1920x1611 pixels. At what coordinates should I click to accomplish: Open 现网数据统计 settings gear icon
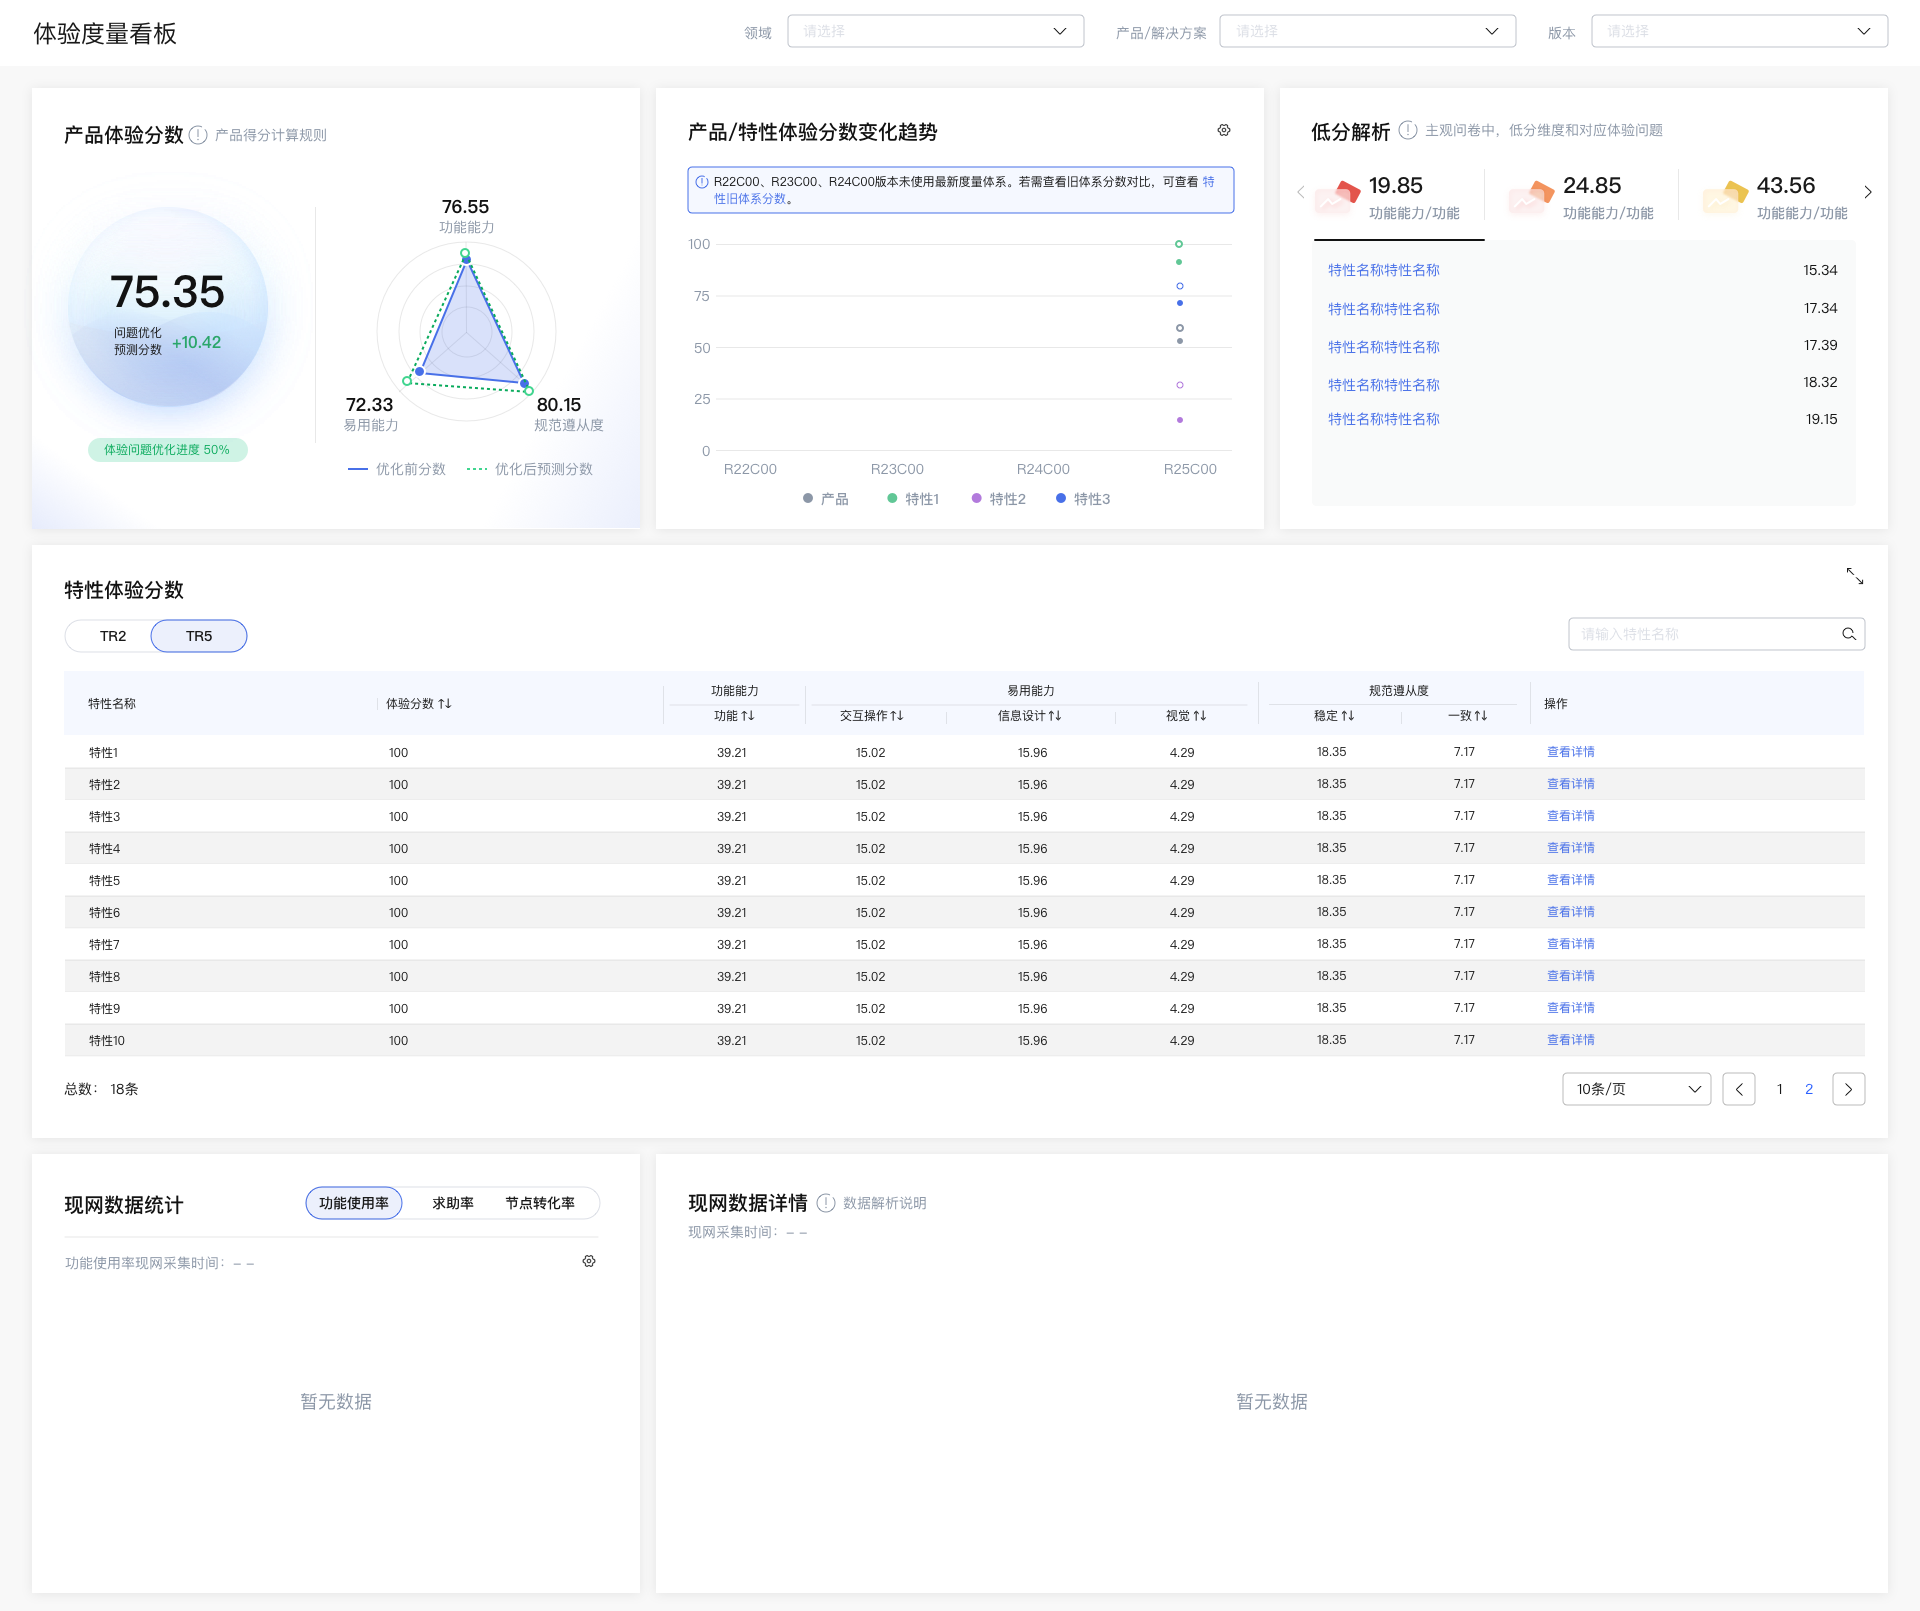click(x=589, y=1261)
